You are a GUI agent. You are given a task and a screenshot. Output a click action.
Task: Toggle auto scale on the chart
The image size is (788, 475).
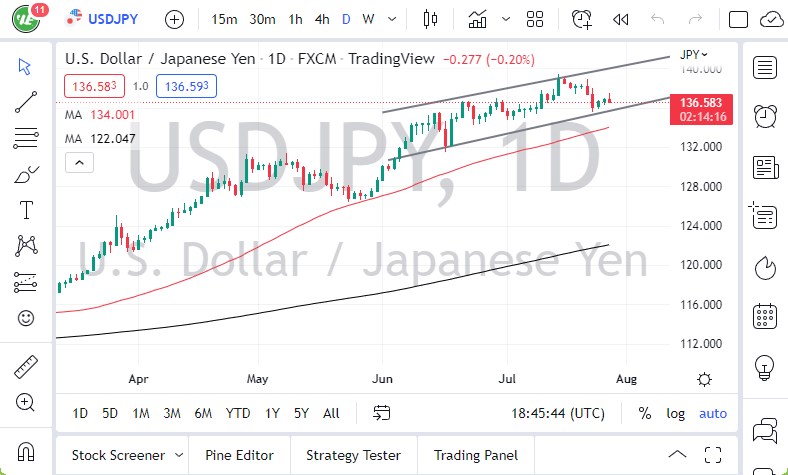tap(713, 413)
